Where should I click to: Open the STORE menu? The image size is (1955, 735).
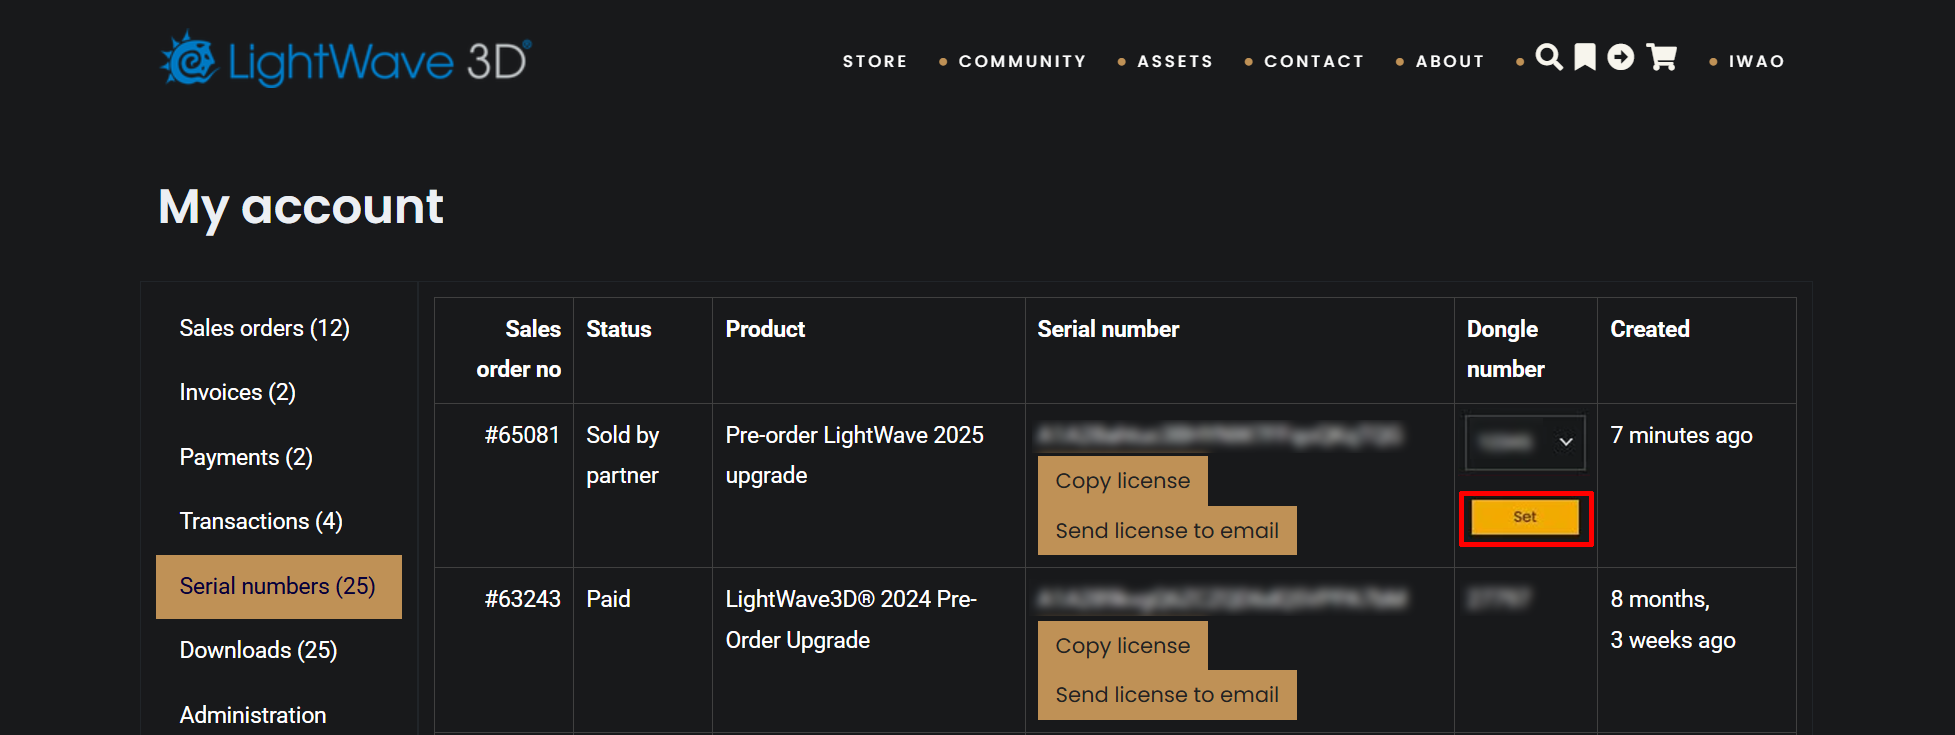pos(875,61)
